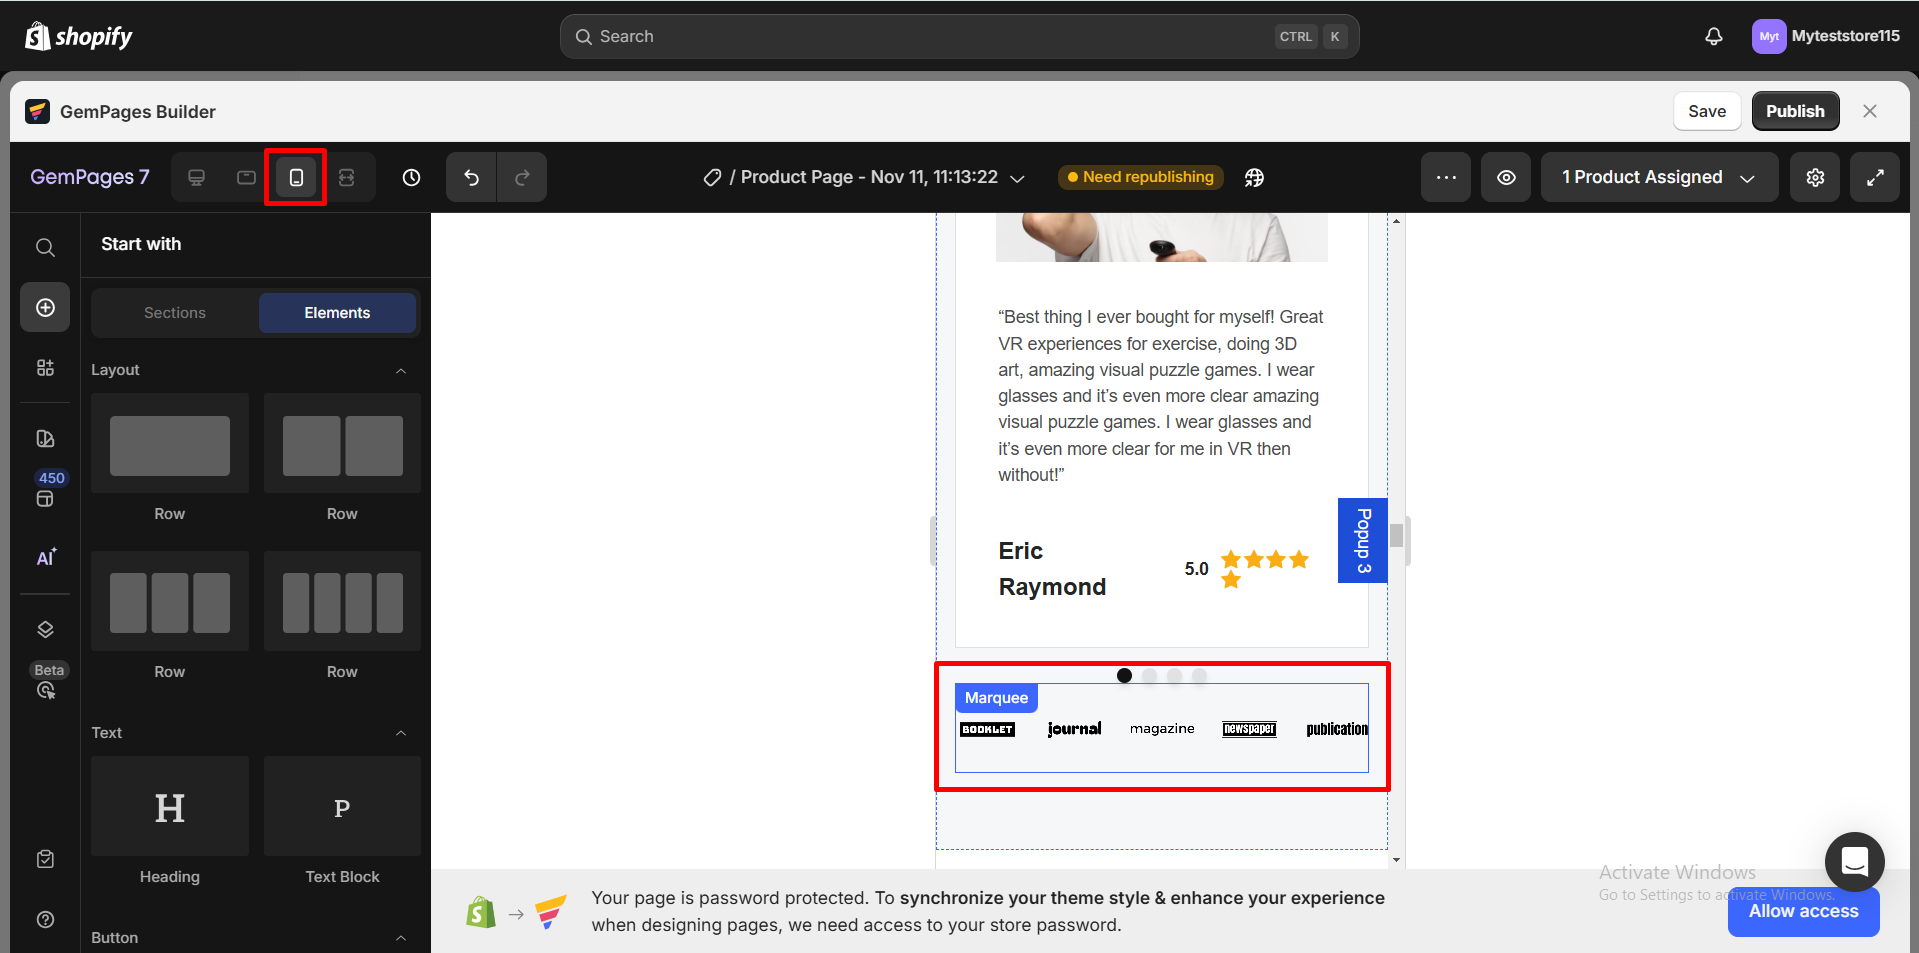Select the Elements tab
The image size is (1919, 953).
pos(337,312)
